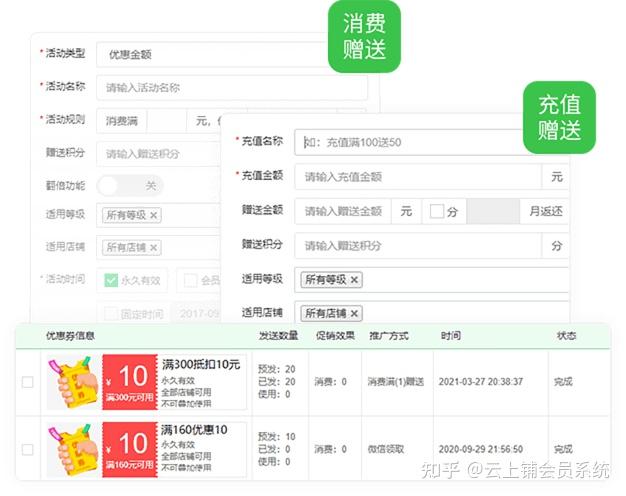The image size is (626, 496).
Task: Select checkbox for 满300抵扣10元 coupon row
Action: (x=28, y=382)
